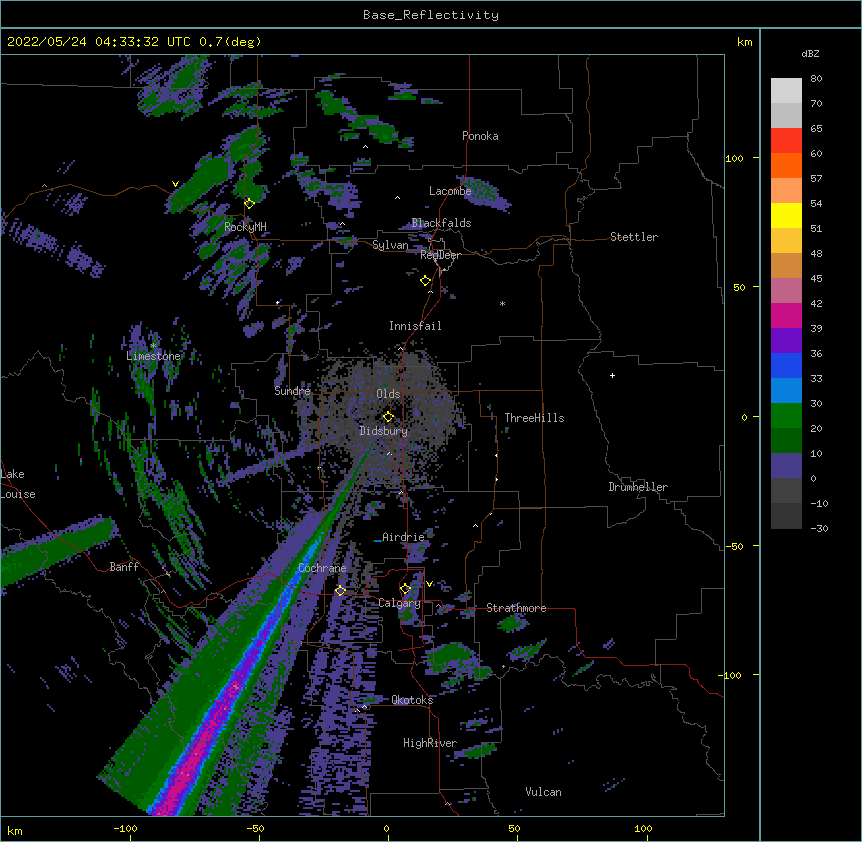Click the Okotoks label

[412, 700]
